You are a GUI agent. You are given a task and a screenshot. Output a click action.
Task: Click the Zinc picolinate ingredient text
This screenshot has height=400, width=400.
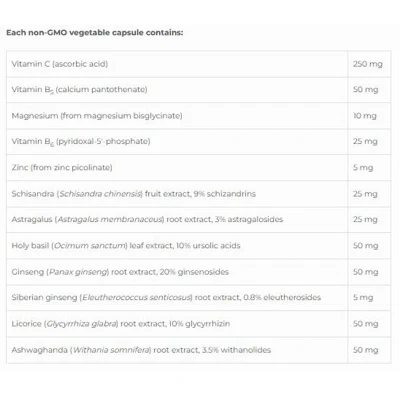[62, 167]
